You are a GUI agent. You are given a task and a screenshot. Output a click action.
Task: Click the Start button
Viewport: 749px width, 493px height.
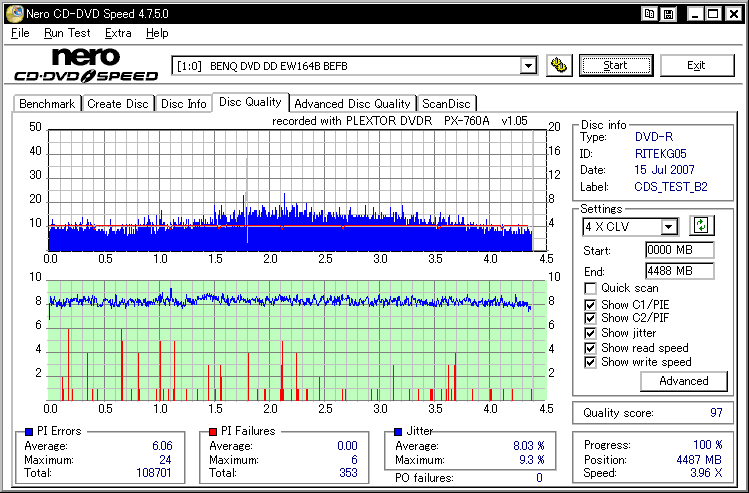point(616,65)
